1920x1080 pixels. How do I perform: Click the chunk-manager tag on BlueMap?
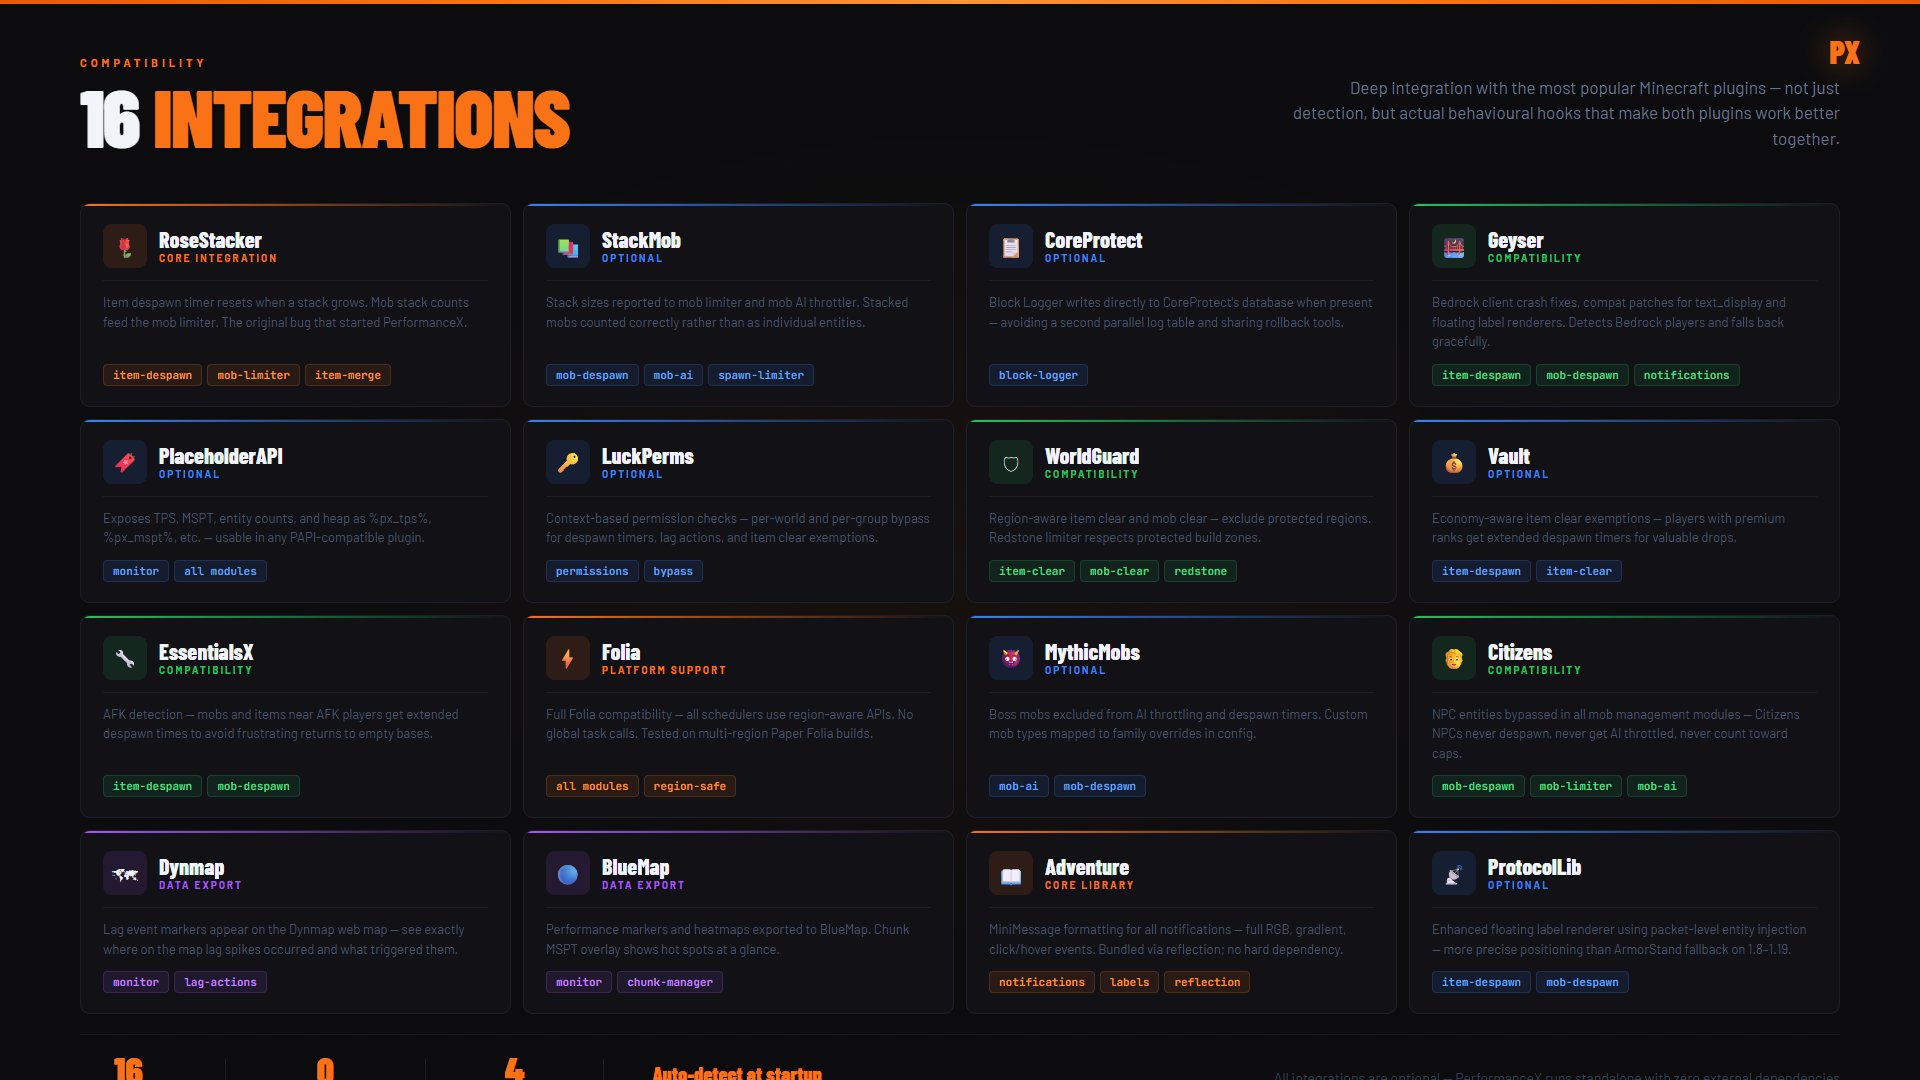670,982
